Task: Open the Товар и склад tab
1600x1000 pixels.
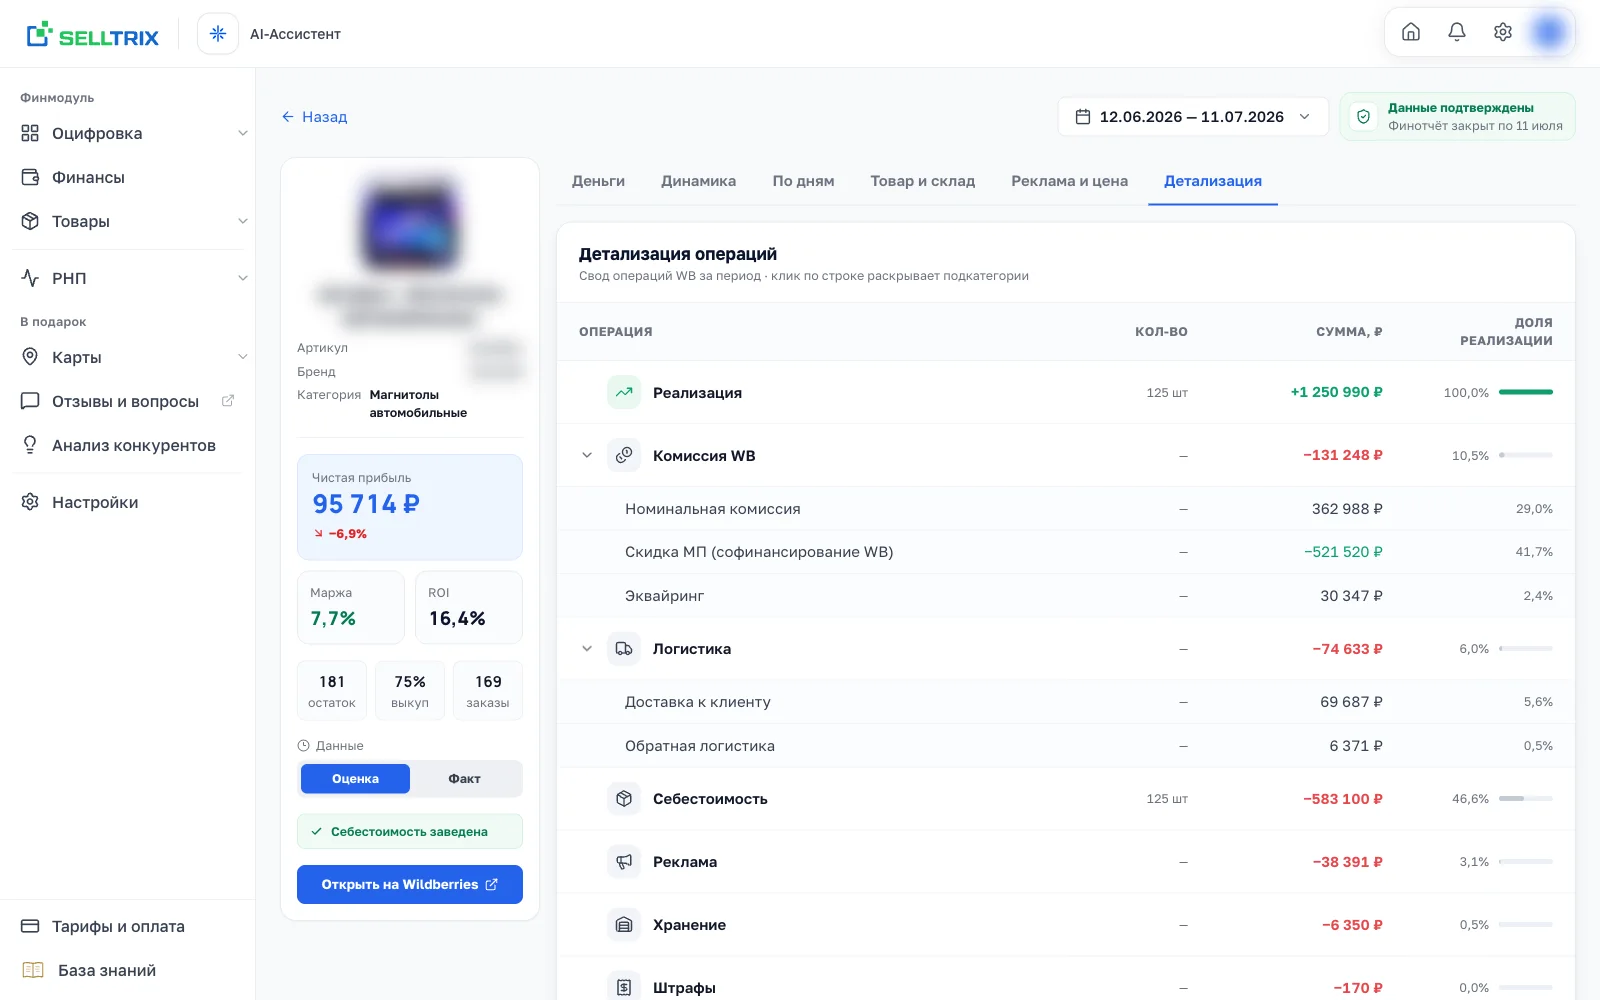Action: (x=922, y=181)
